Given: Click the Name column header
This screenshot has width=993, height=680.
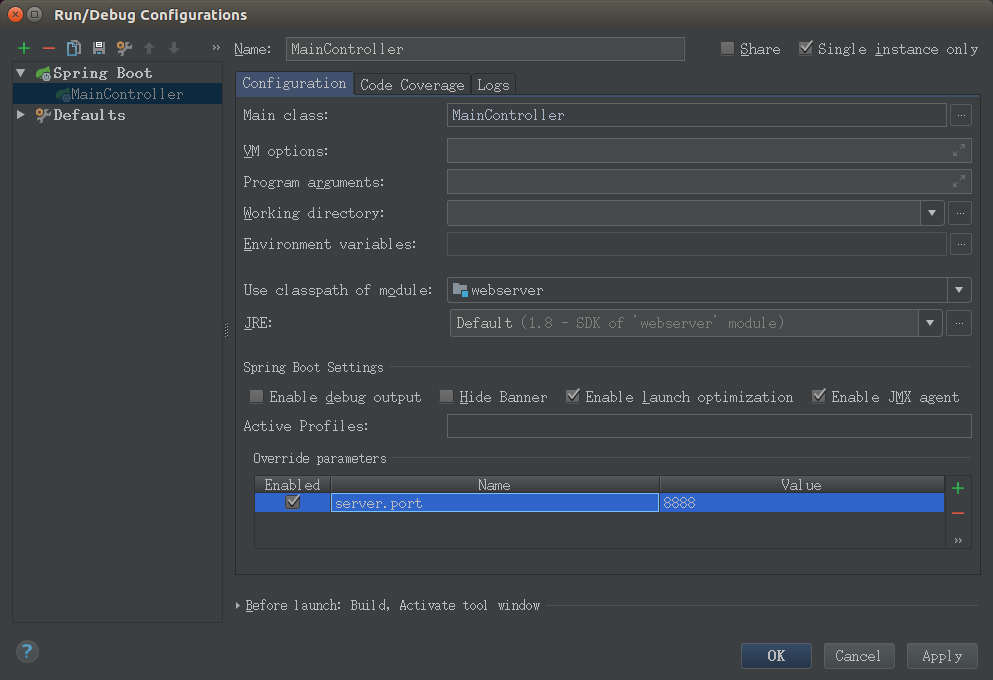Looking at the screenshot, I should click(495, 485).
